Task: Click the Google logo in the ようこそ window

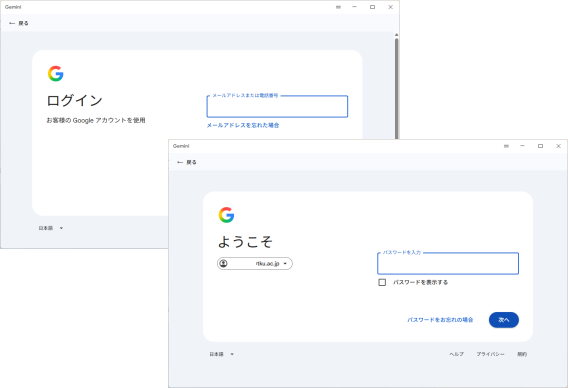Action: [x=226, y=215]
